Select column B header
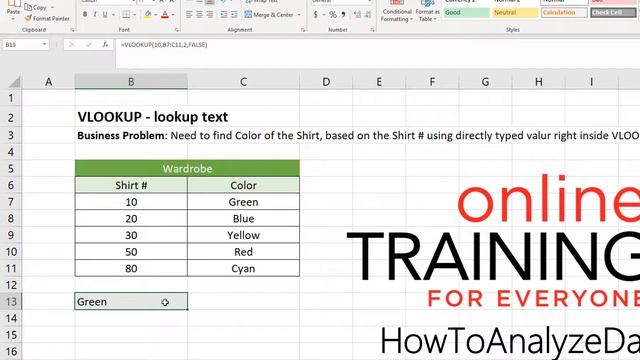This screenshot has width=640, height=360. pos(131,82)
